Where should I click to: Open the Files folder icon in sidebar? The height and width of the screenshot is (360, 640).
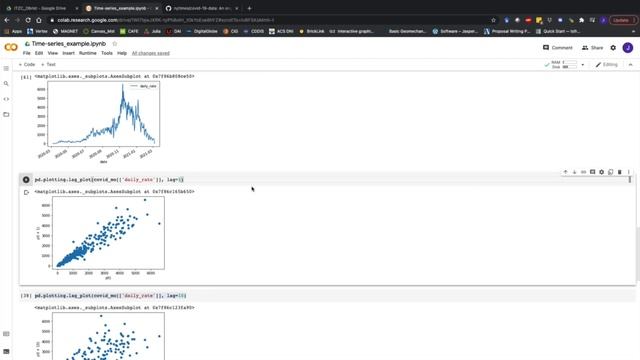pyautogui.click(x=6, y=115)
